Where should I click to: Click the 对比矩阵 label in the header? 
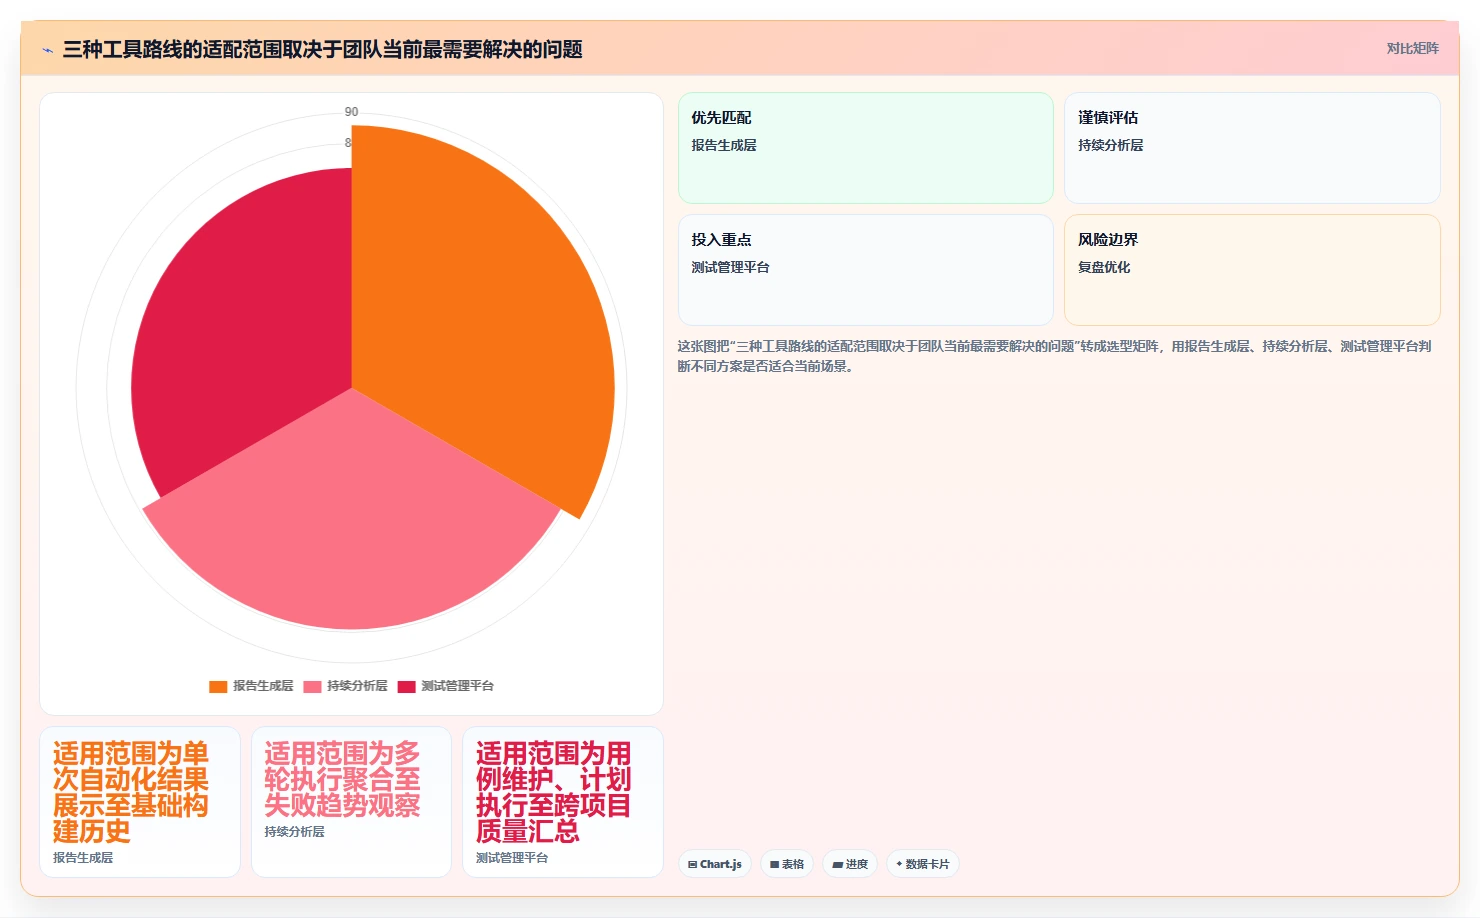[1412, 48]
